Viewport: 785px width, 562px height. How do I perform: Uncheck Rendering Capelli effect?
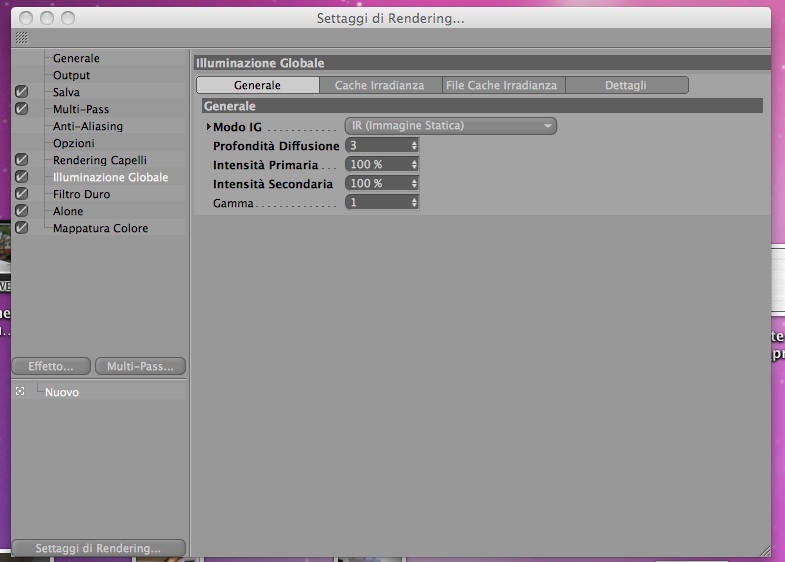pyautogui.click(x=22, y=160)
